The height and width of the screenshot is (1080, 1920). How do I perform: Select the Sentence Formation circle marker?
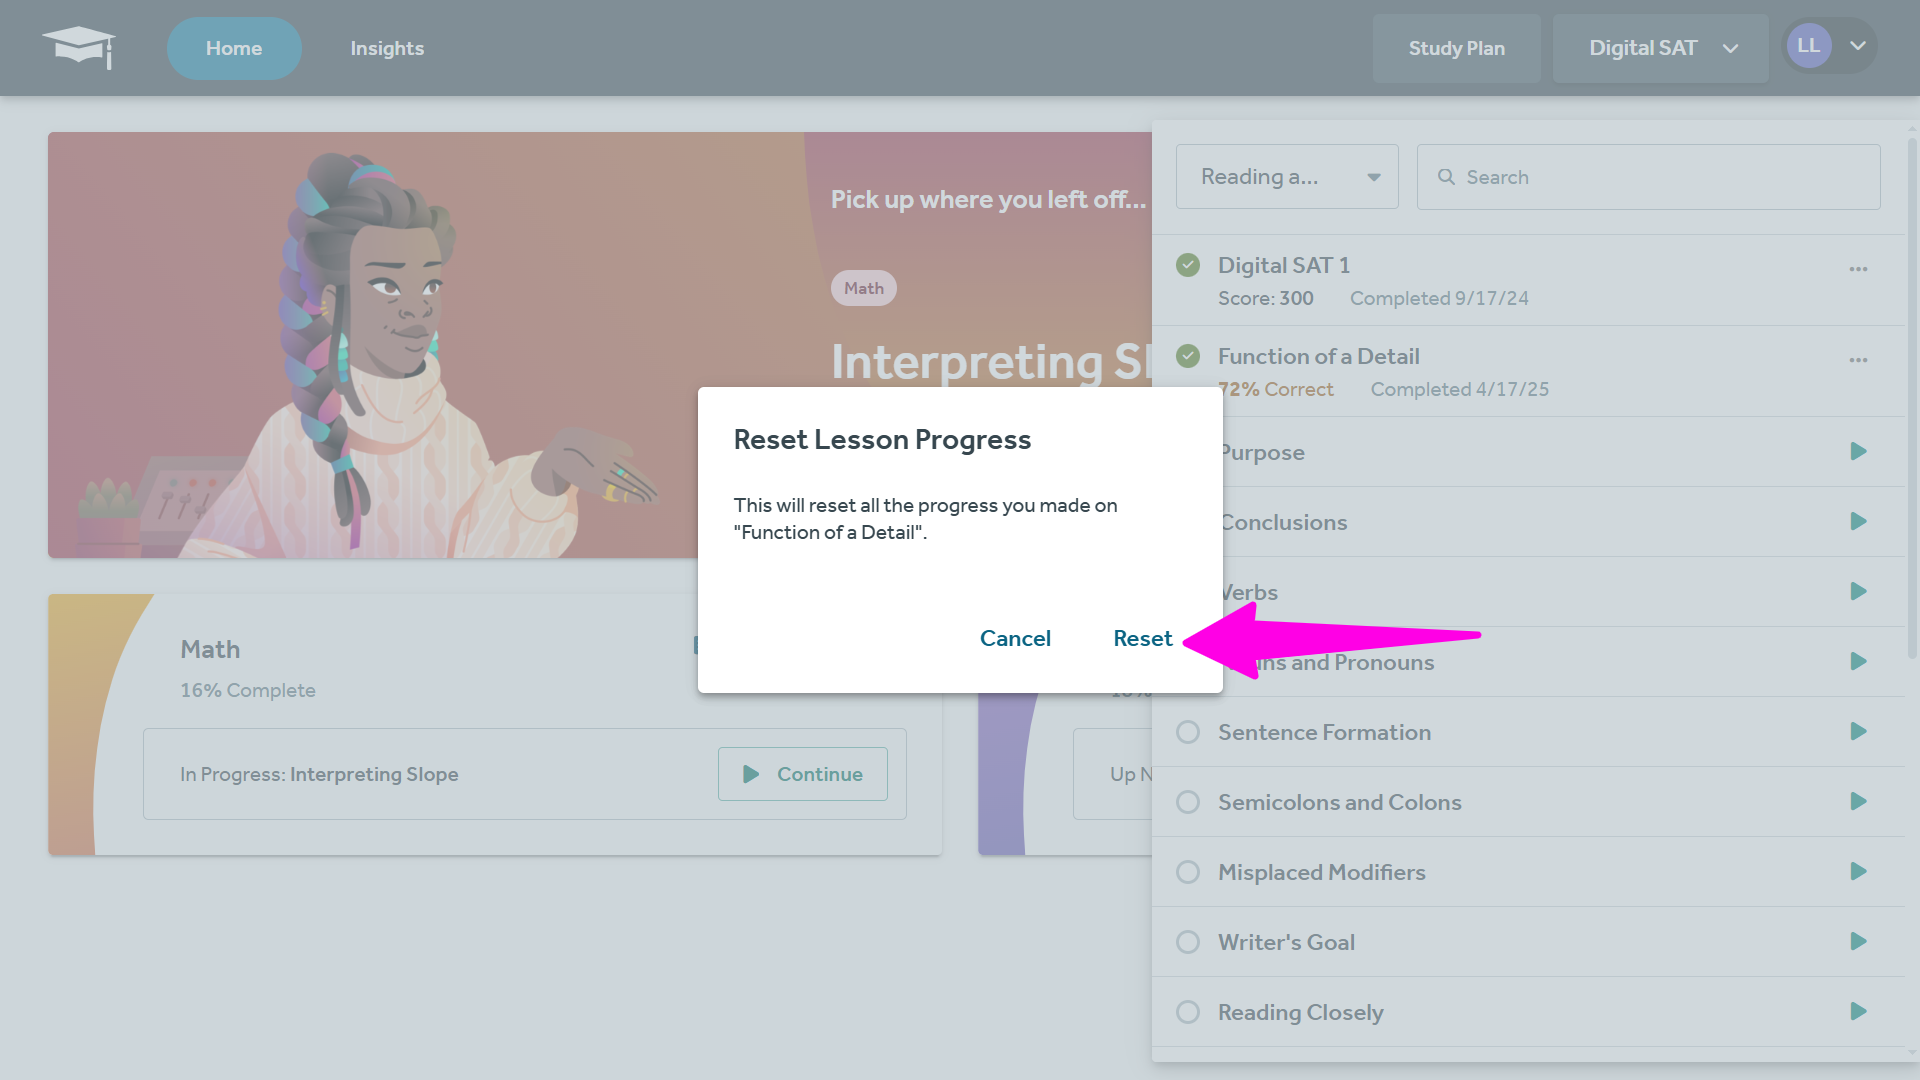(x=1188, y=732)
